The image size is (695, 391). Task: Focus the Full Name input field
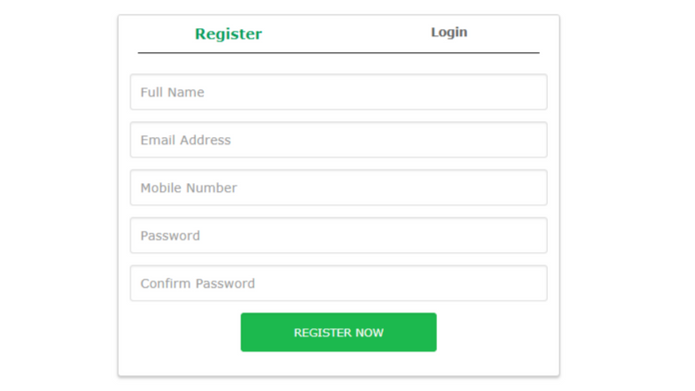(x=339, y=92)
